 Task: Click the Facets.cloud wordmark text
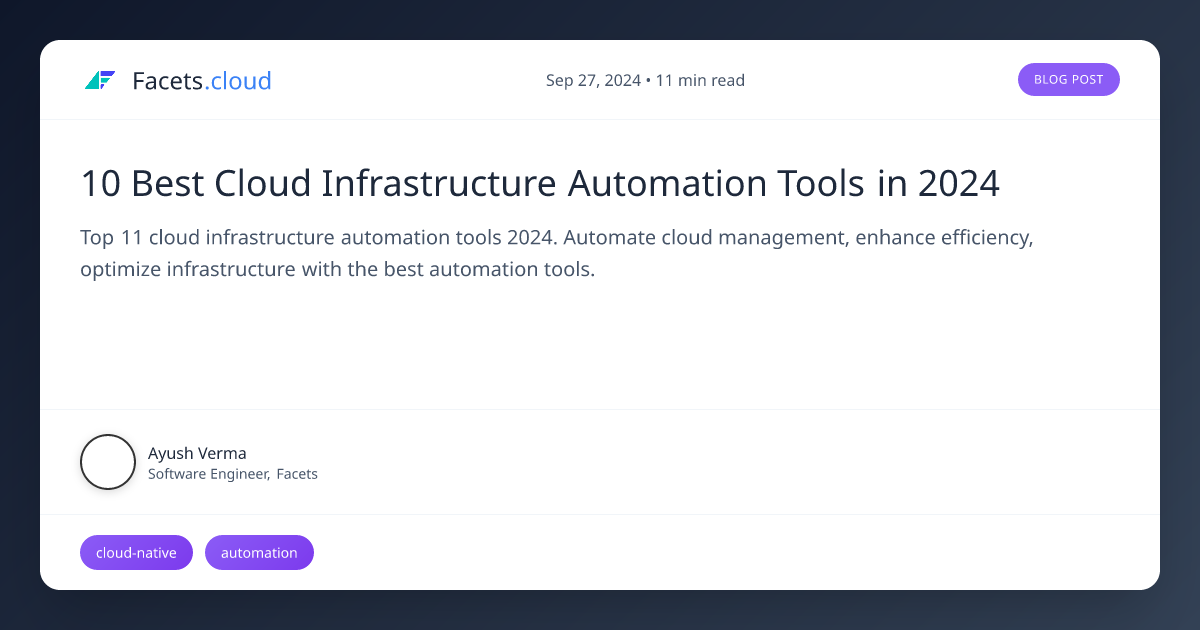coord(201,80)
